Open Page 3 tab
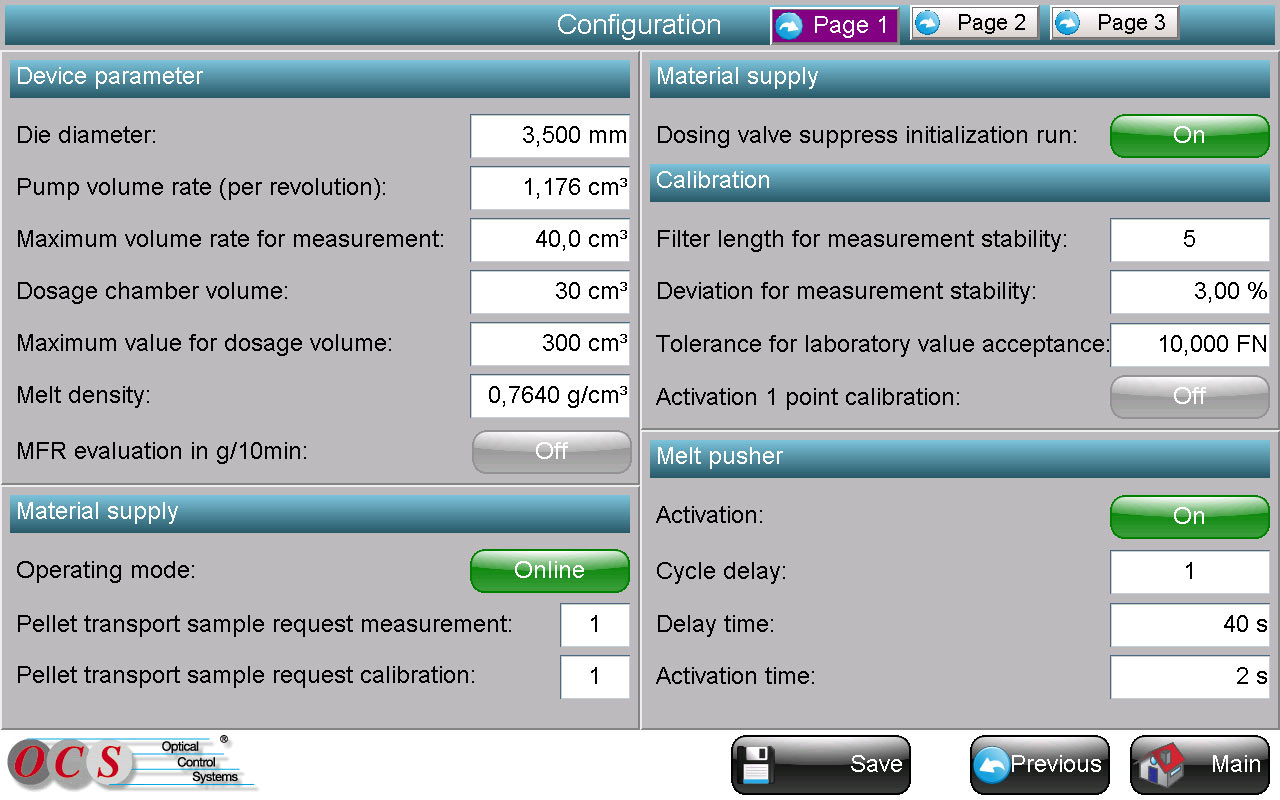This screenshot has height=800, width=1280. [1115, 23]
